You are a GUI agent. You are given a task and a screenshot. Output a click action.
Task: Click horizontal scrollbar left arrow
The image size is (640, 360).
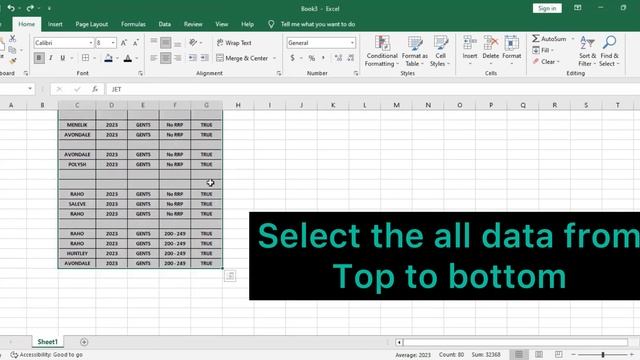[x=399, y=342]
